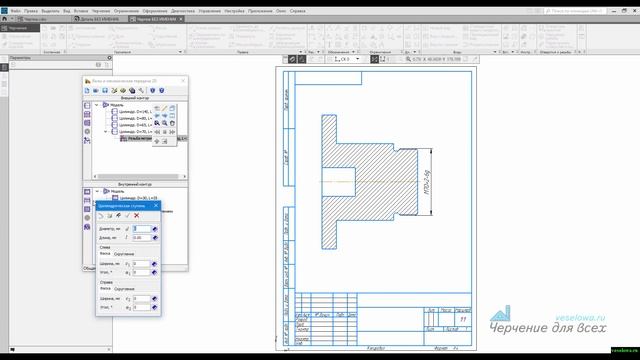Click wrench settings icon in shafts library toolbar
Image resolution: width=640 pixels, height=360 pixels.
click(141, 90)
